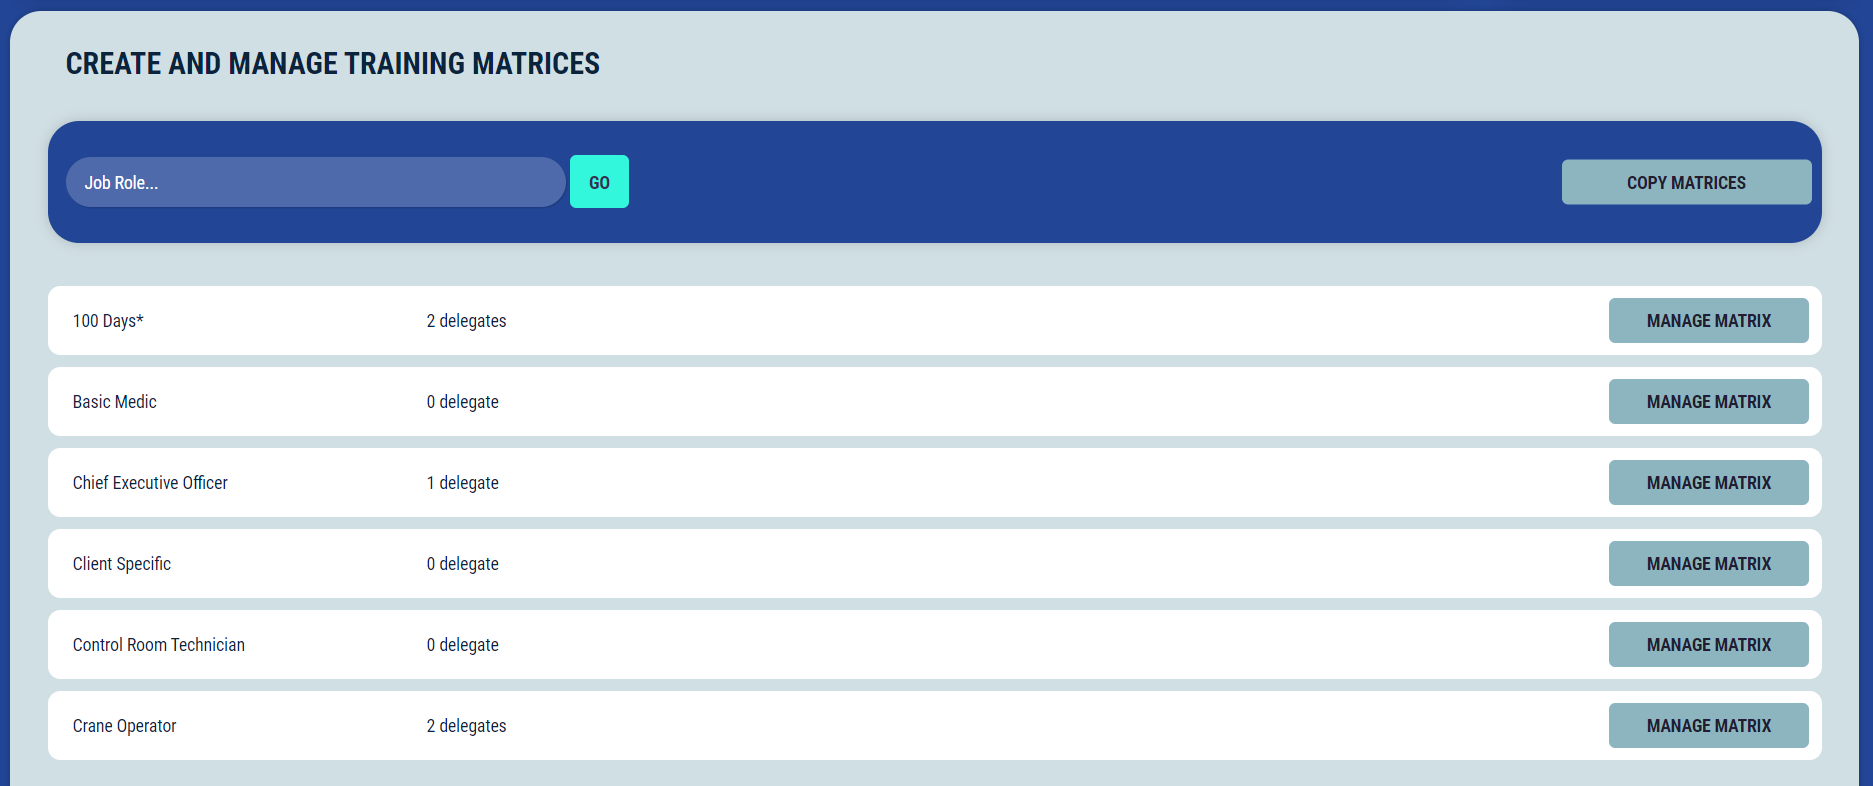Select the 100 Days* job role name
This screenshot has width=1873, height=786.
[108, 321]
